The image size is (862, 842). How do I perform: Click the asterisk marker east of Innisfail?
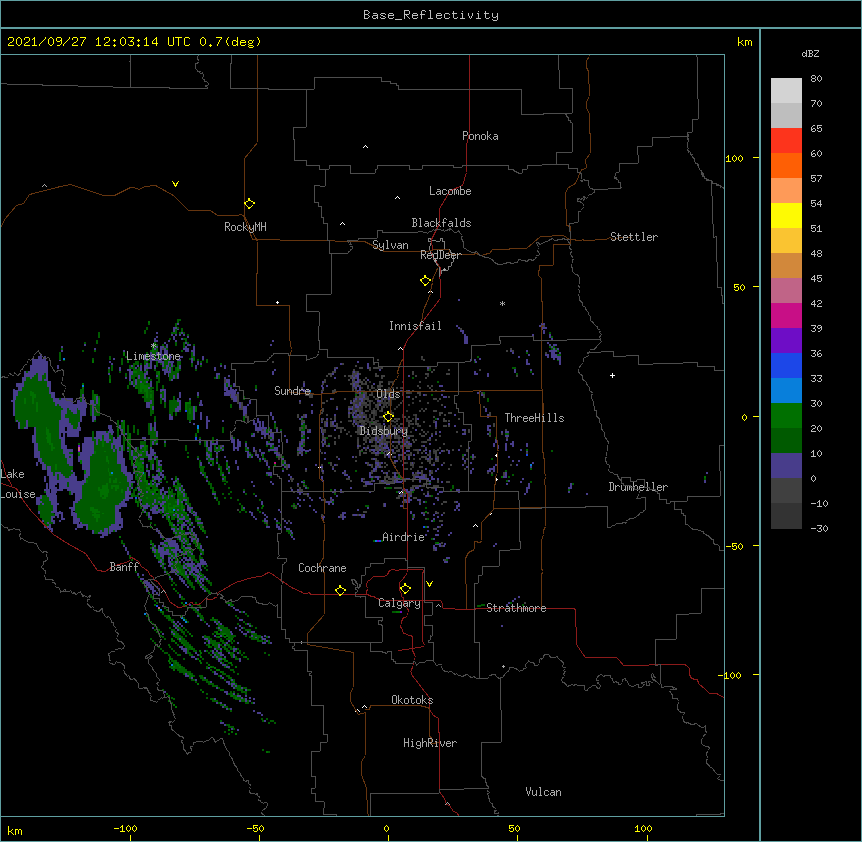[x=502, y=303]
